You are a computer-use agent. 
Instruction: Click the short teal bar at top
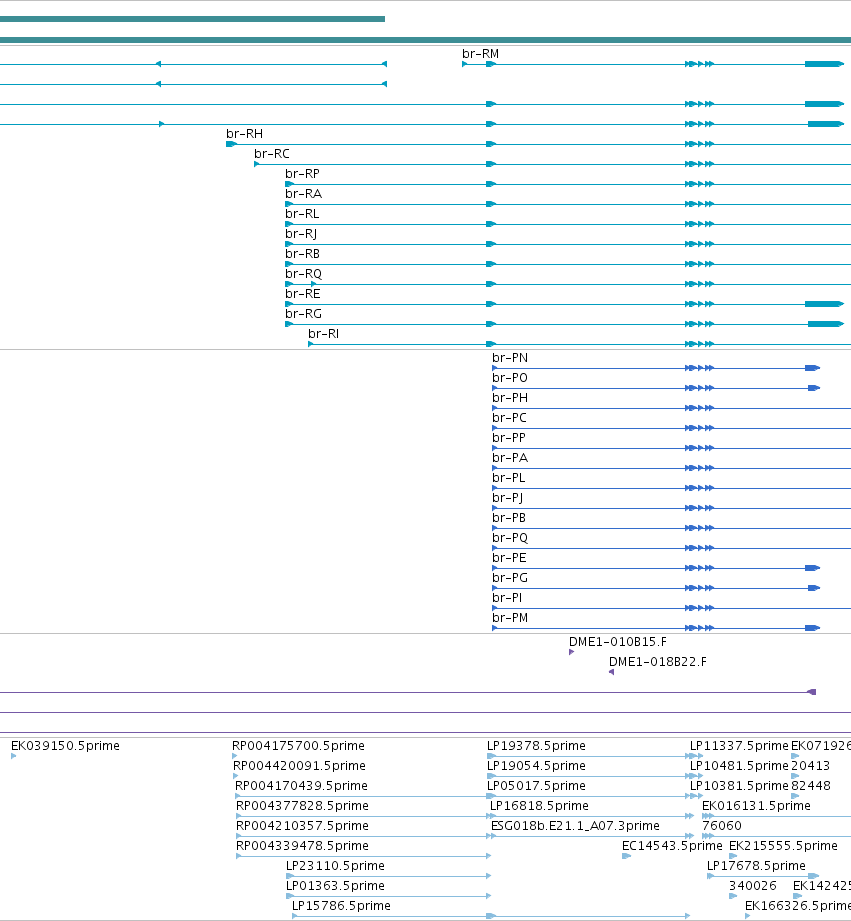pos(192,19)
